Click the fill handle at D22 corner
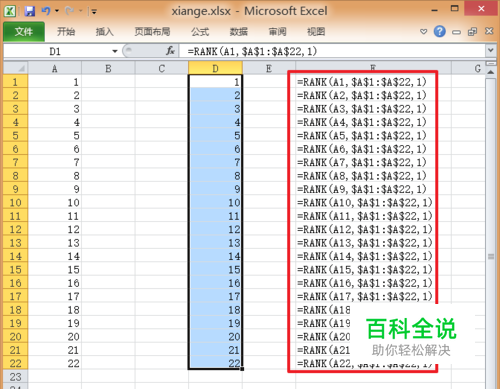500x389 pixels. pos(242,369)
